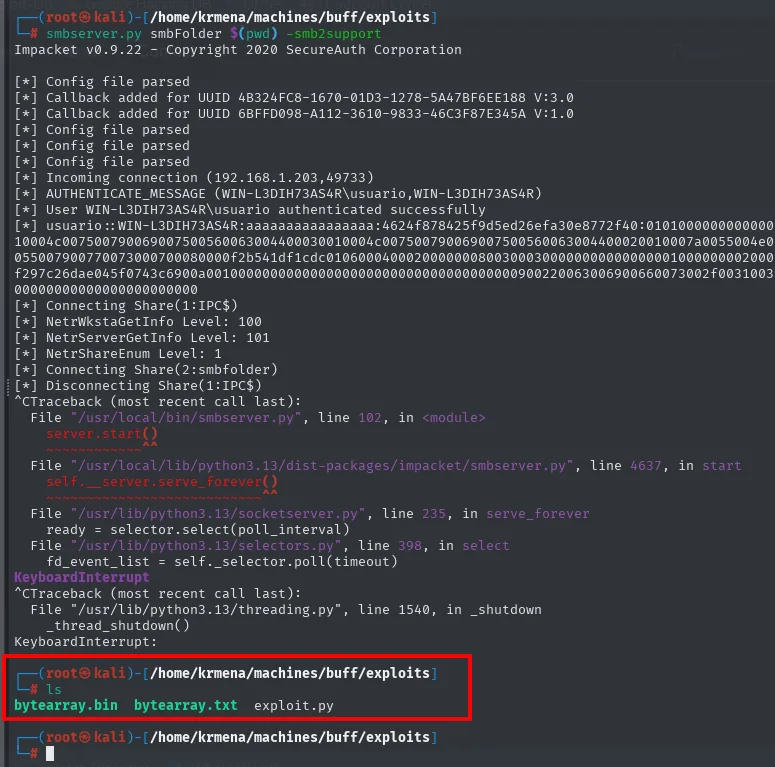The image size is (775, 767).
Task: Click the AUTHENTICATE_MESSAGE line
Action: pos(278,194)
